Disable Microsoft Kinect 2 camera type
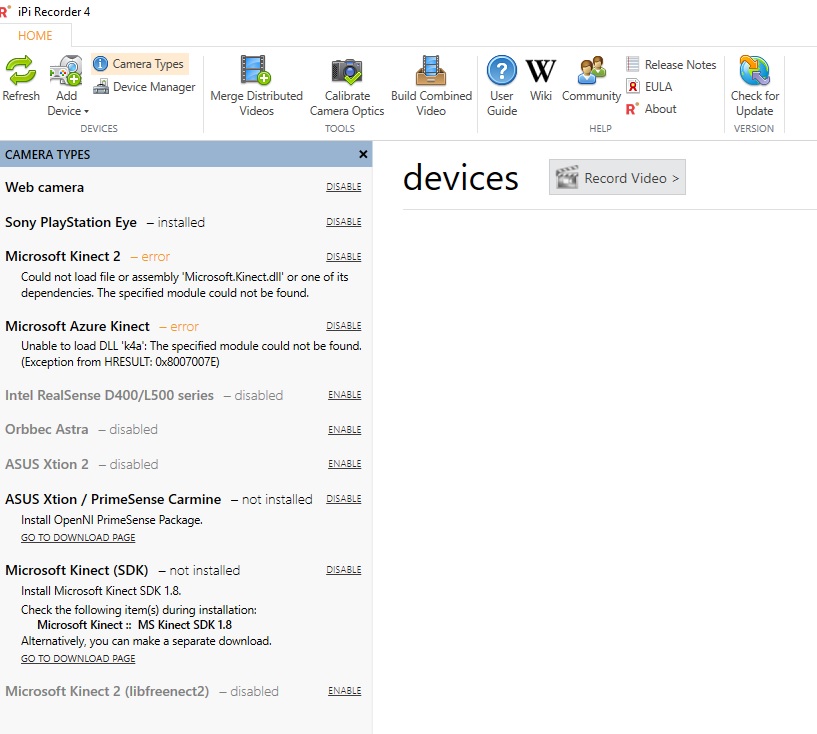 343,256
